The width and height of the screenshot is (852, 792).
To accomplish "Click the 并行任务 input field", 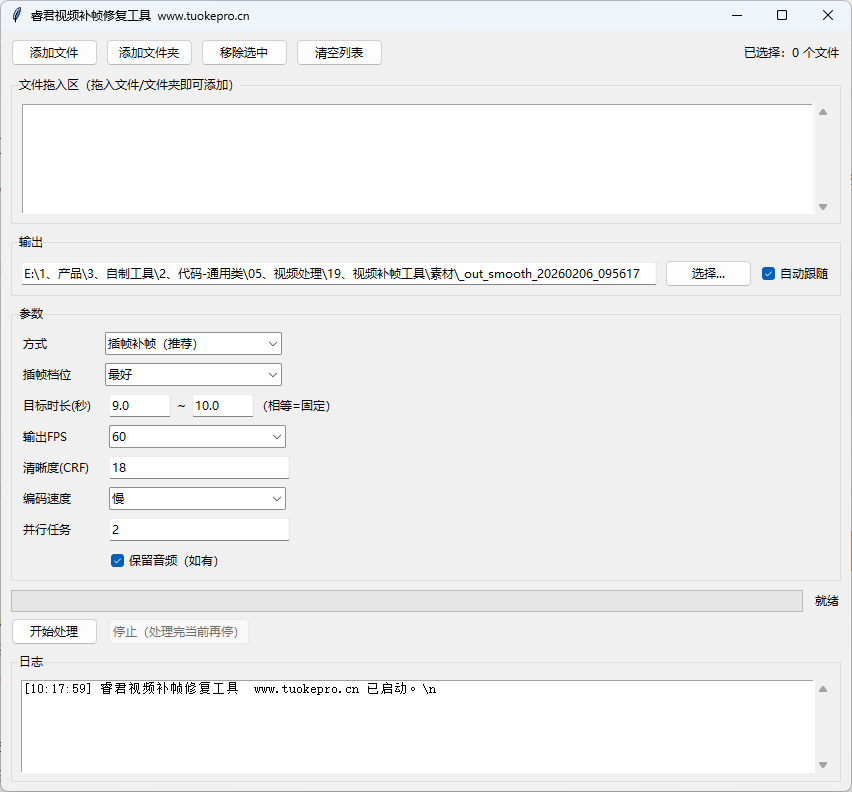I will point(197,530).
